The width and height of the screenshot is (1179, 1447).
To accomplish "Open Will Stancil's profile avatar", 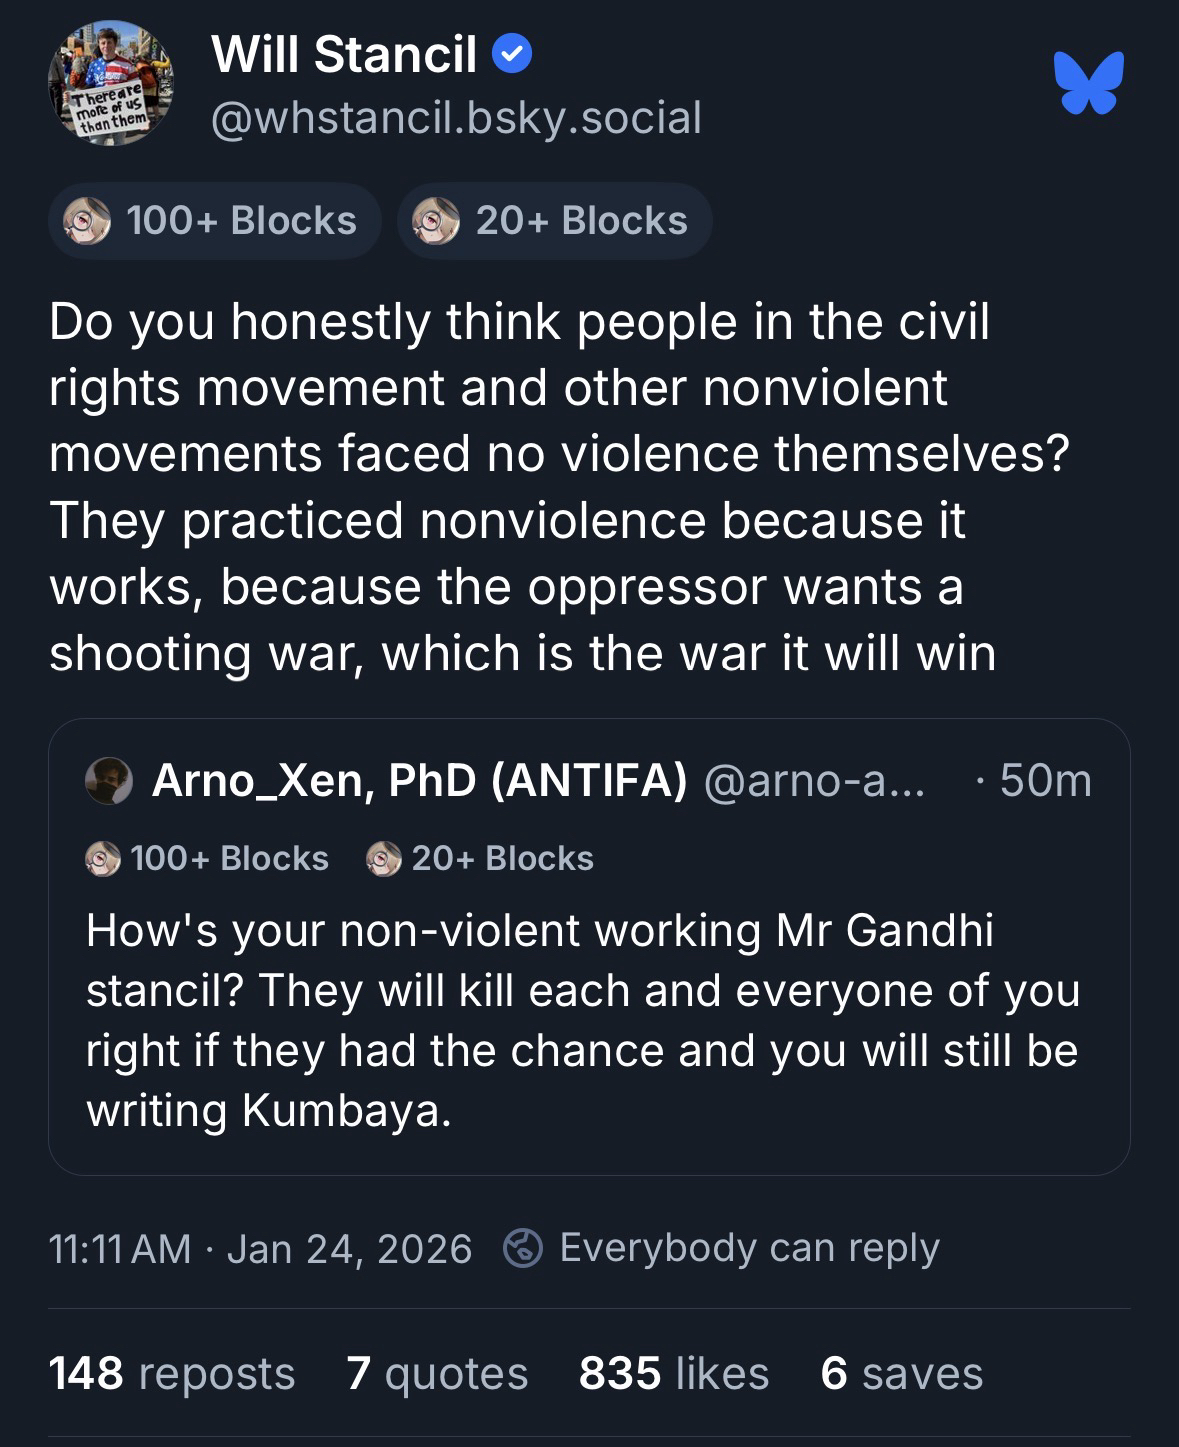I will 110,84.
